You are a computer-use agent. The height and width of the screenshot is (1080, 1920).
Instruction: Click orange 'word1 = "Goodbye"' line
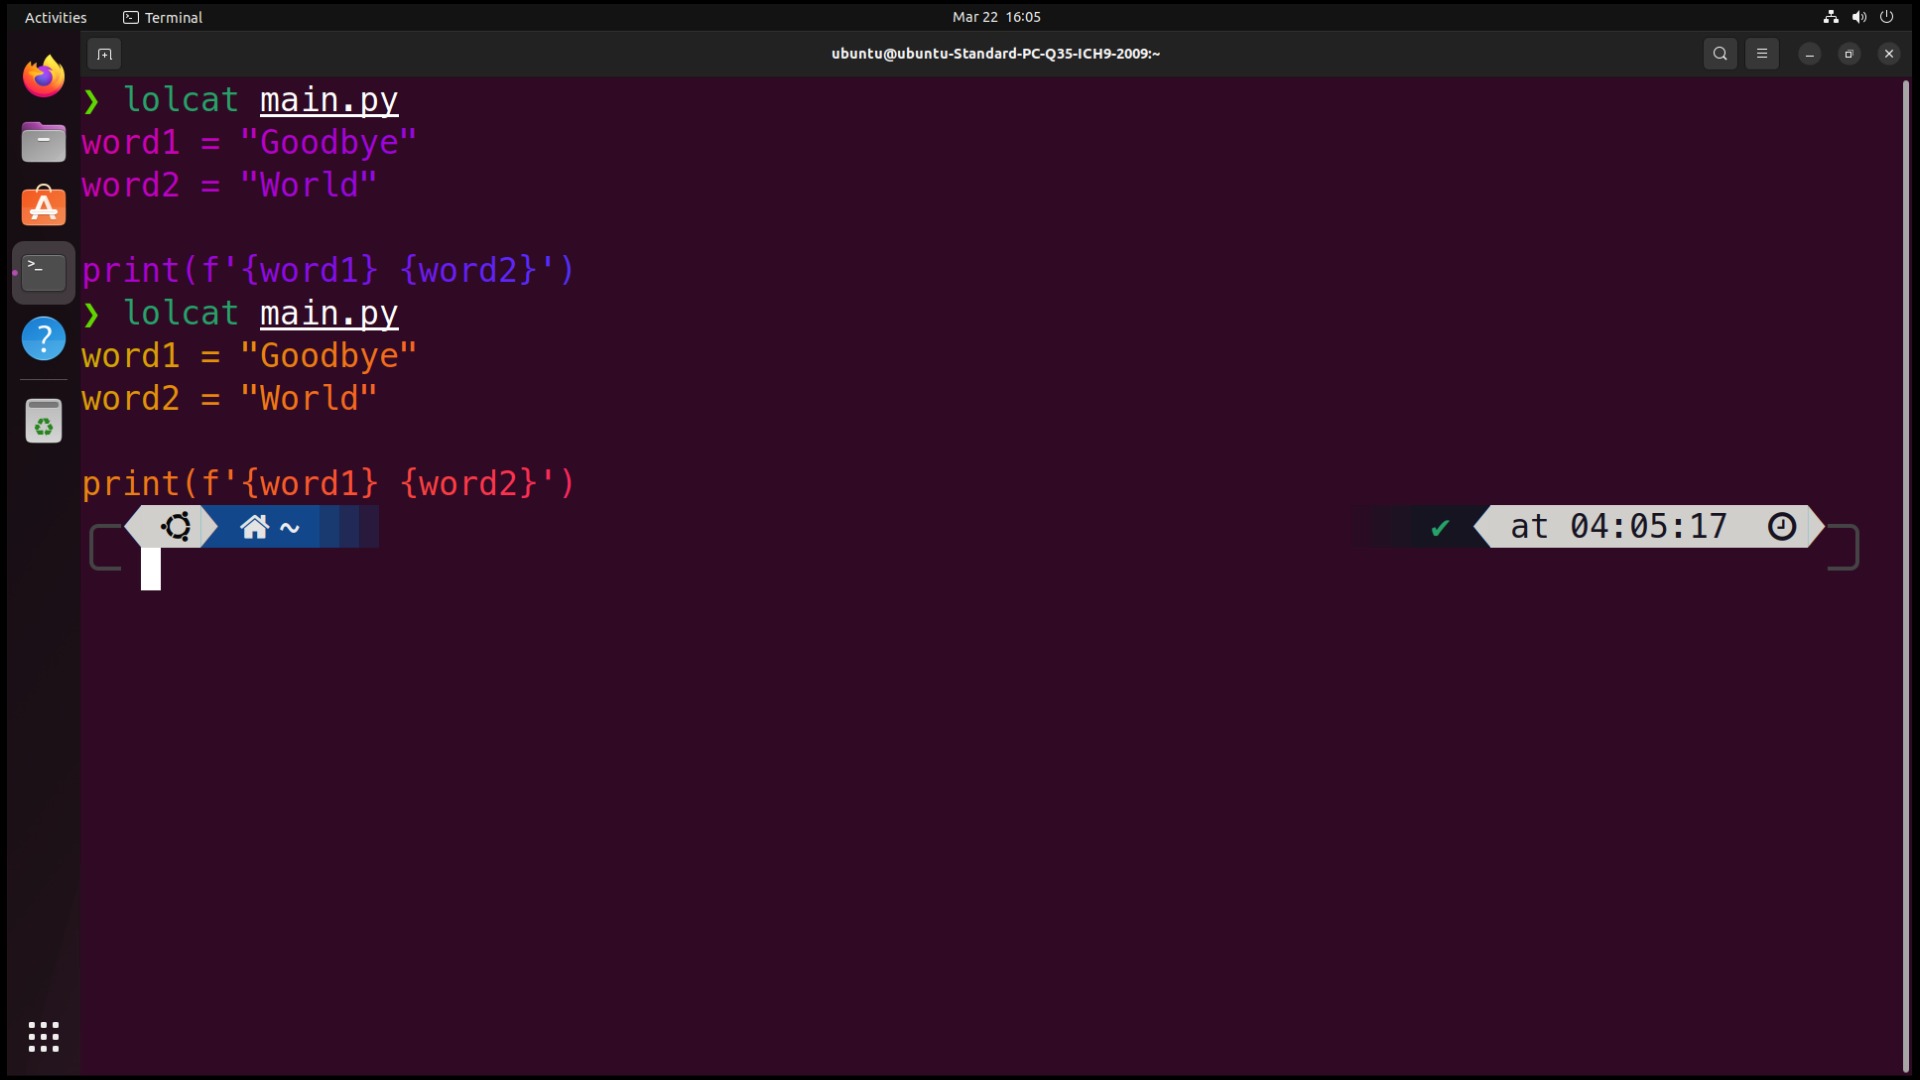[249, 356]
